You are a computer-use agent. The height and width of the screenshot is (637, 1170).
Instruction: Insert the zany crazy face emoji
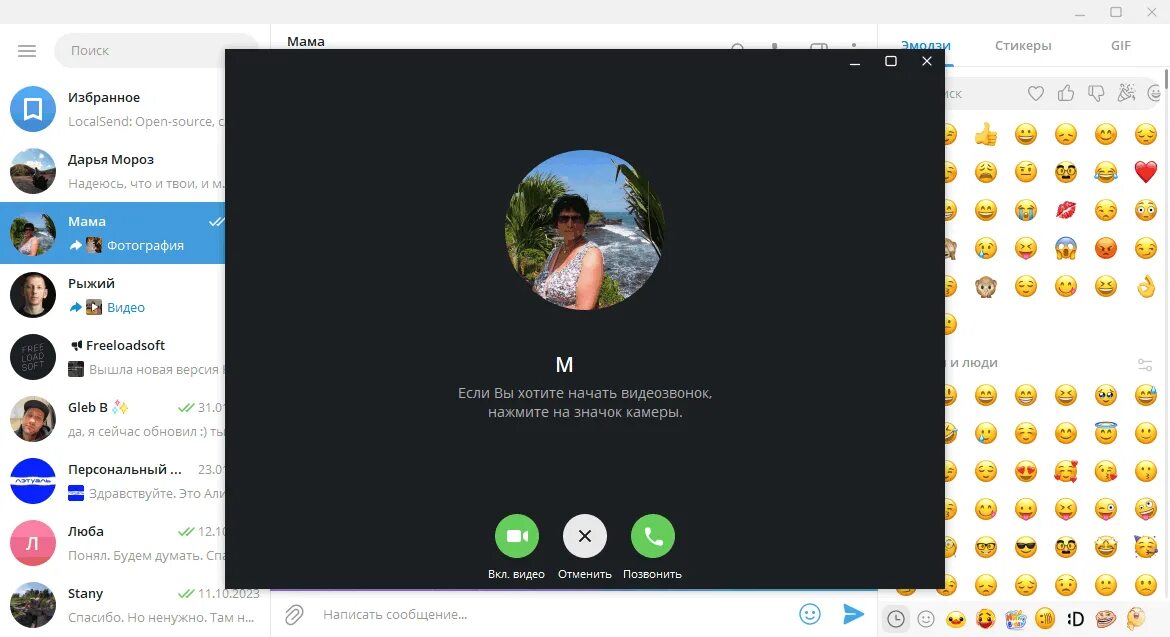[1145, 509]
